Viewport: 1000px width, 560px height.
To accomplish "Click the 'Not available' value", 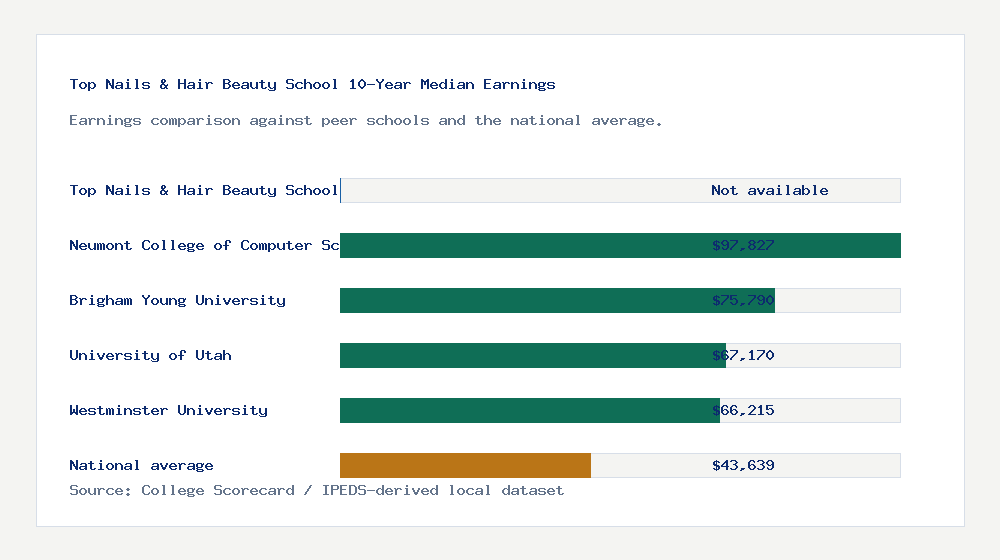I will pyautogui.click(x=770, y=190).
